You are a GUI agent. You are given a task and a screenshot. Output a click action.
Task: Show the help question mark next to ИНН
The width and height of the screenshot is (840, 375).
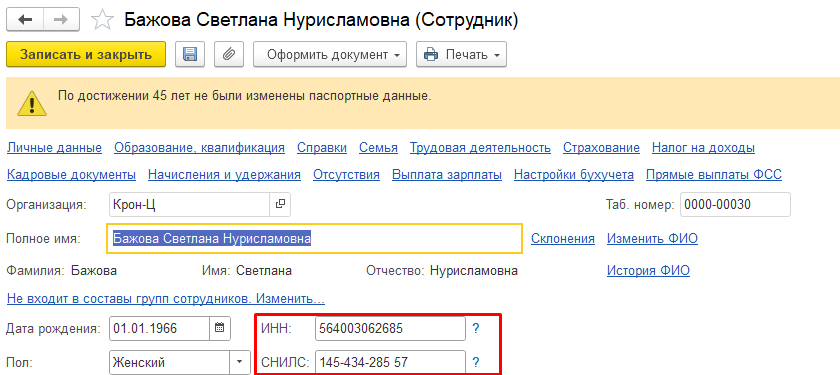pos(475,328)
